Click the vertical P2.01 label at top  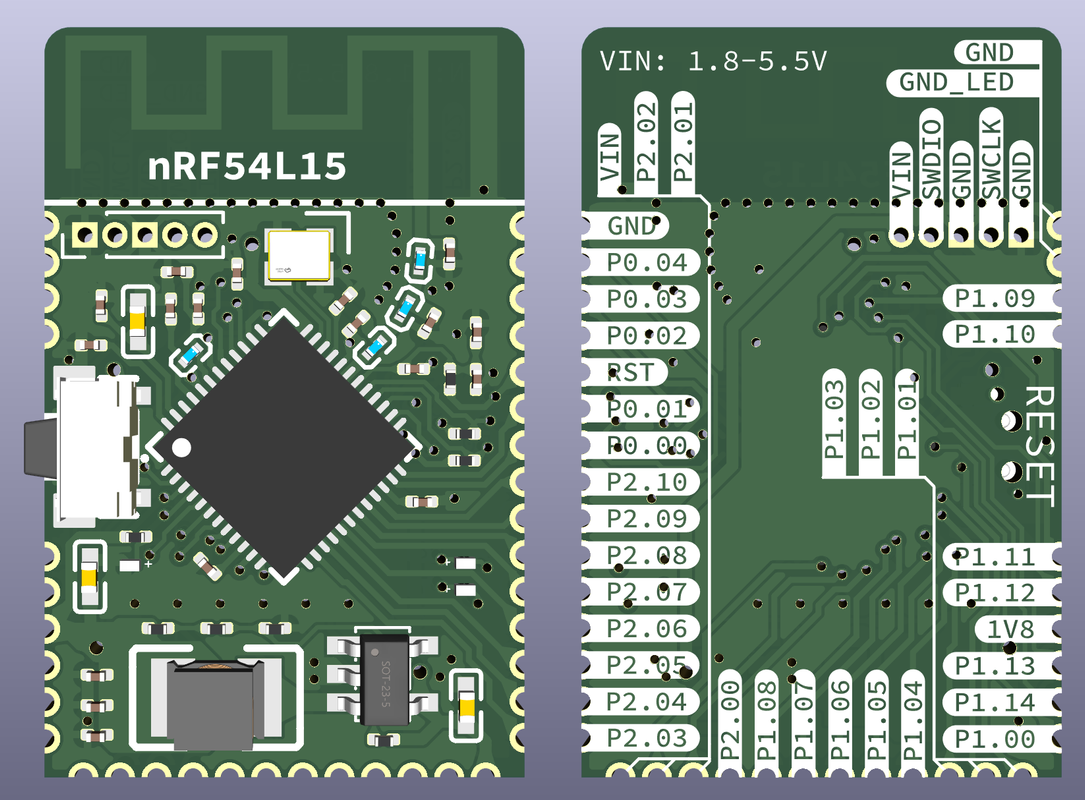point(682,141)
